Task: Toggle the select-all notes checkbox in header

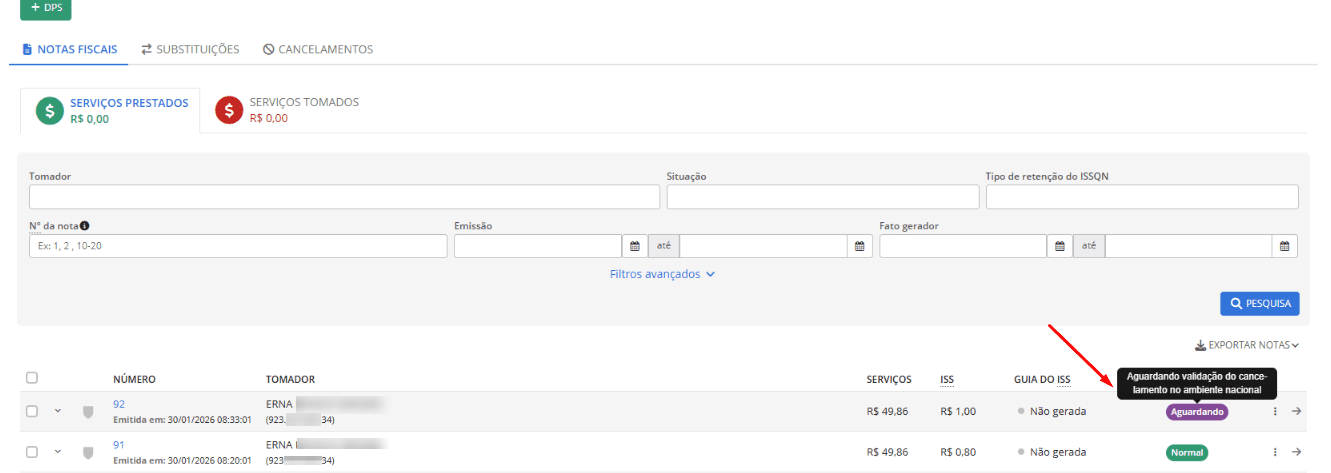Action: tap(32, 378)
